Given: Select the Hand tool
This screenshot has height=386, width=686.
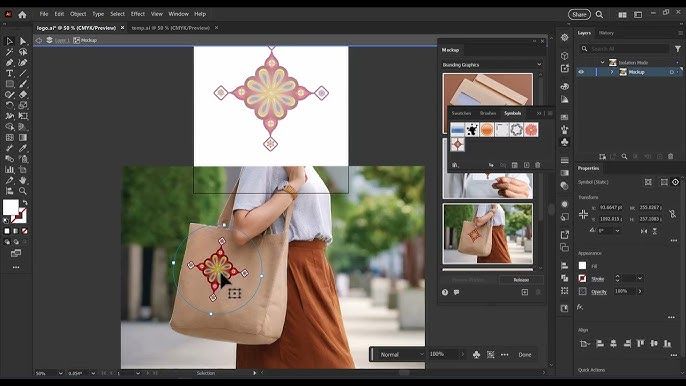Looking at the screenshot, I should coord(23,180).
